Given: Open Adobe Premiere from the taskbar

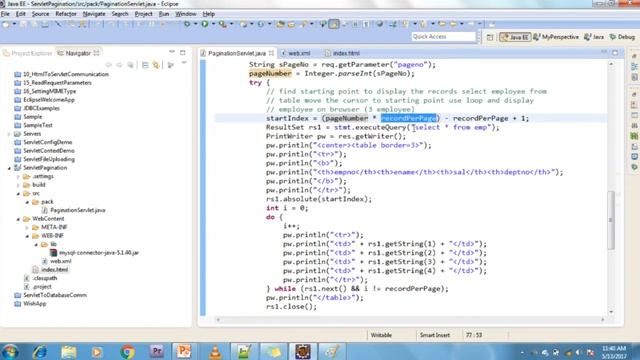Looking at the screenshot, I should [157, 351].
